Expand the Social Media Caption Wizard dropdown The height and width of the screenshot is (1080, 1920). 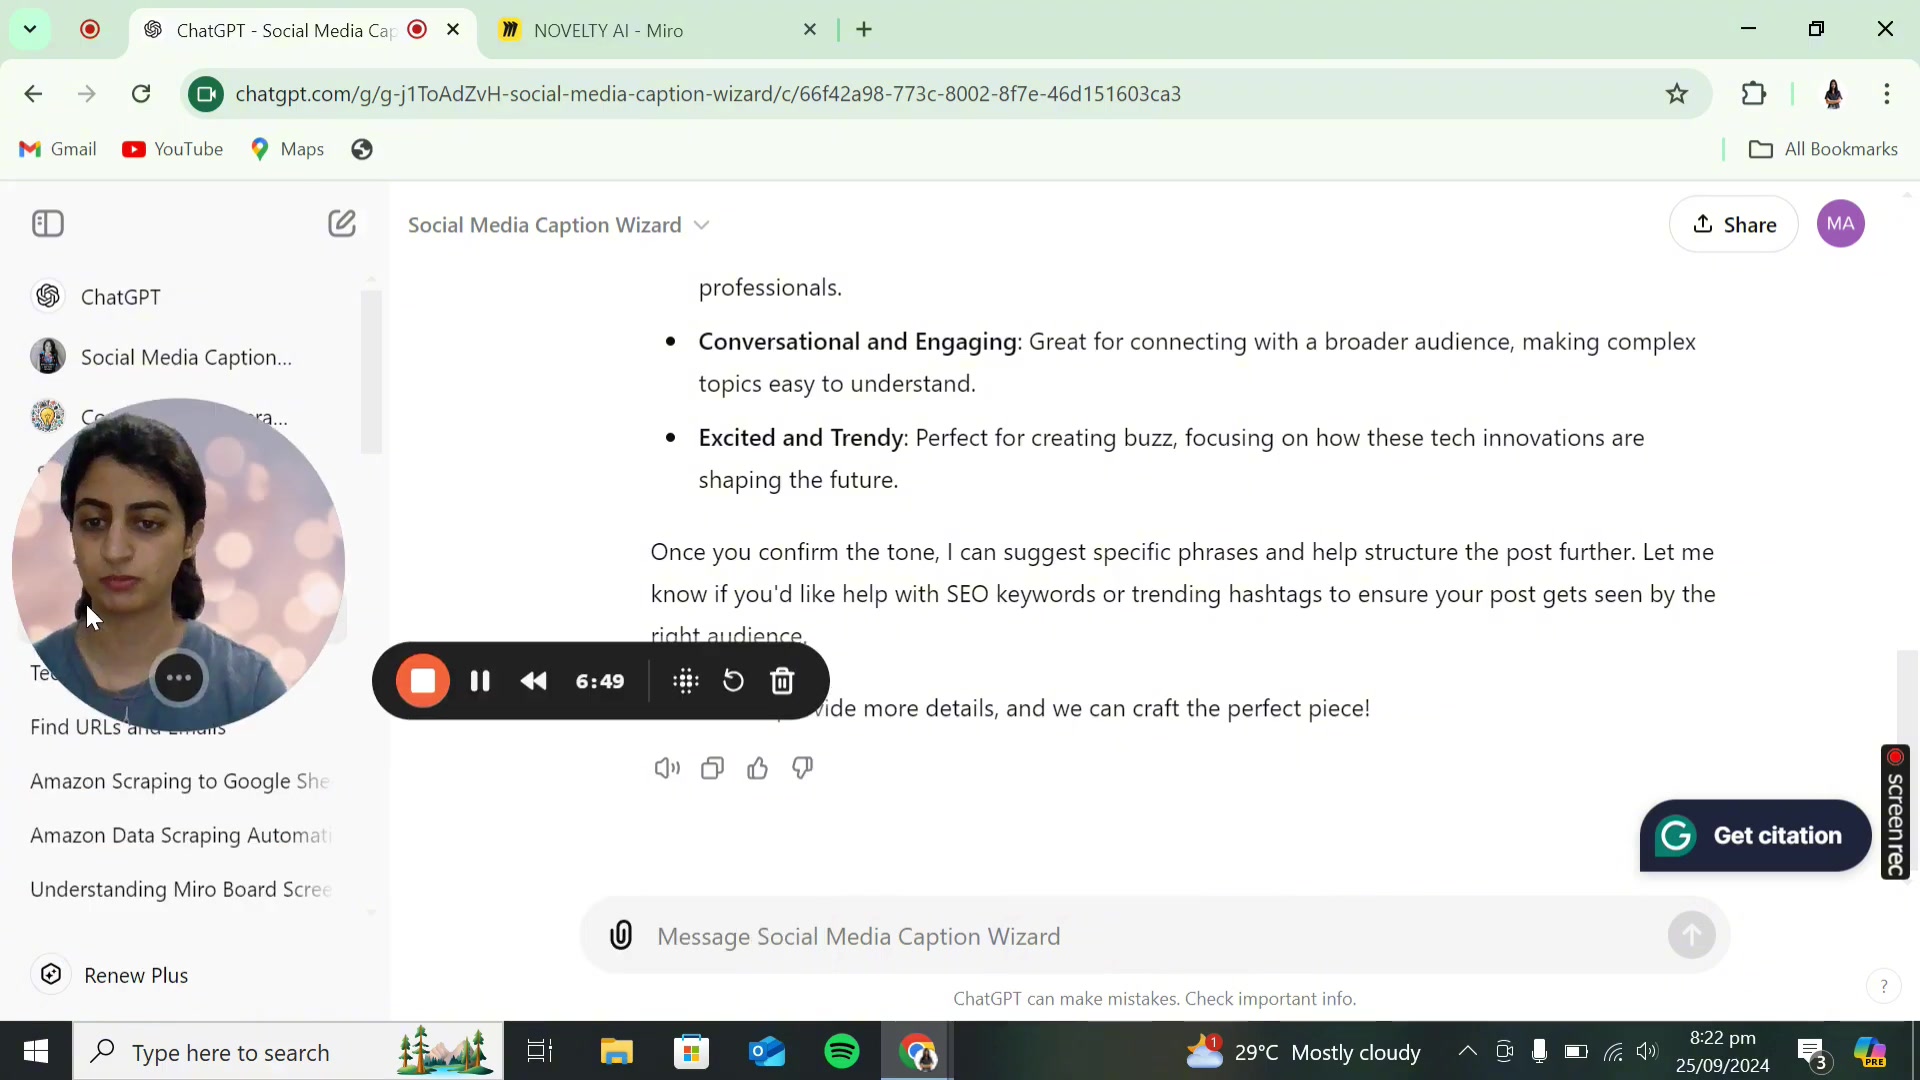[559, 225]
